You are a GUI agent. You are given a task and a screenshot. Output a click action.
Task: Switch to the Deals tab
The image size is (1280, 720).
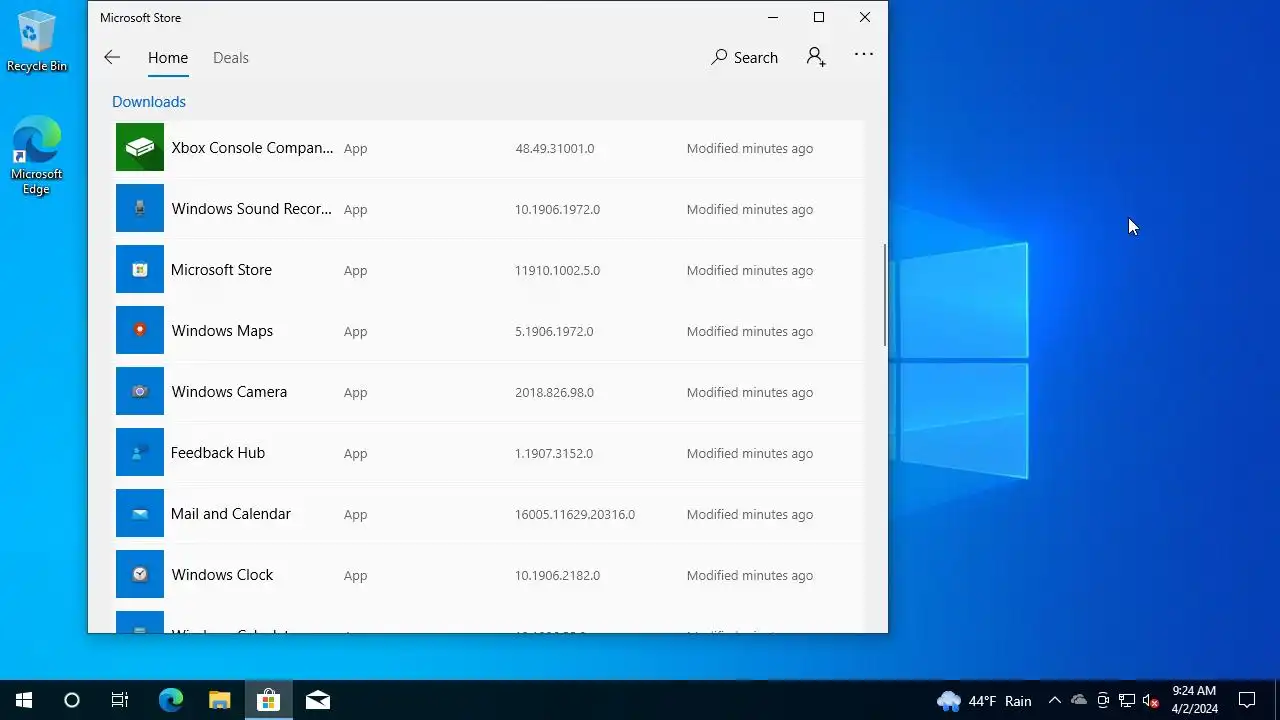coord(231,58)
